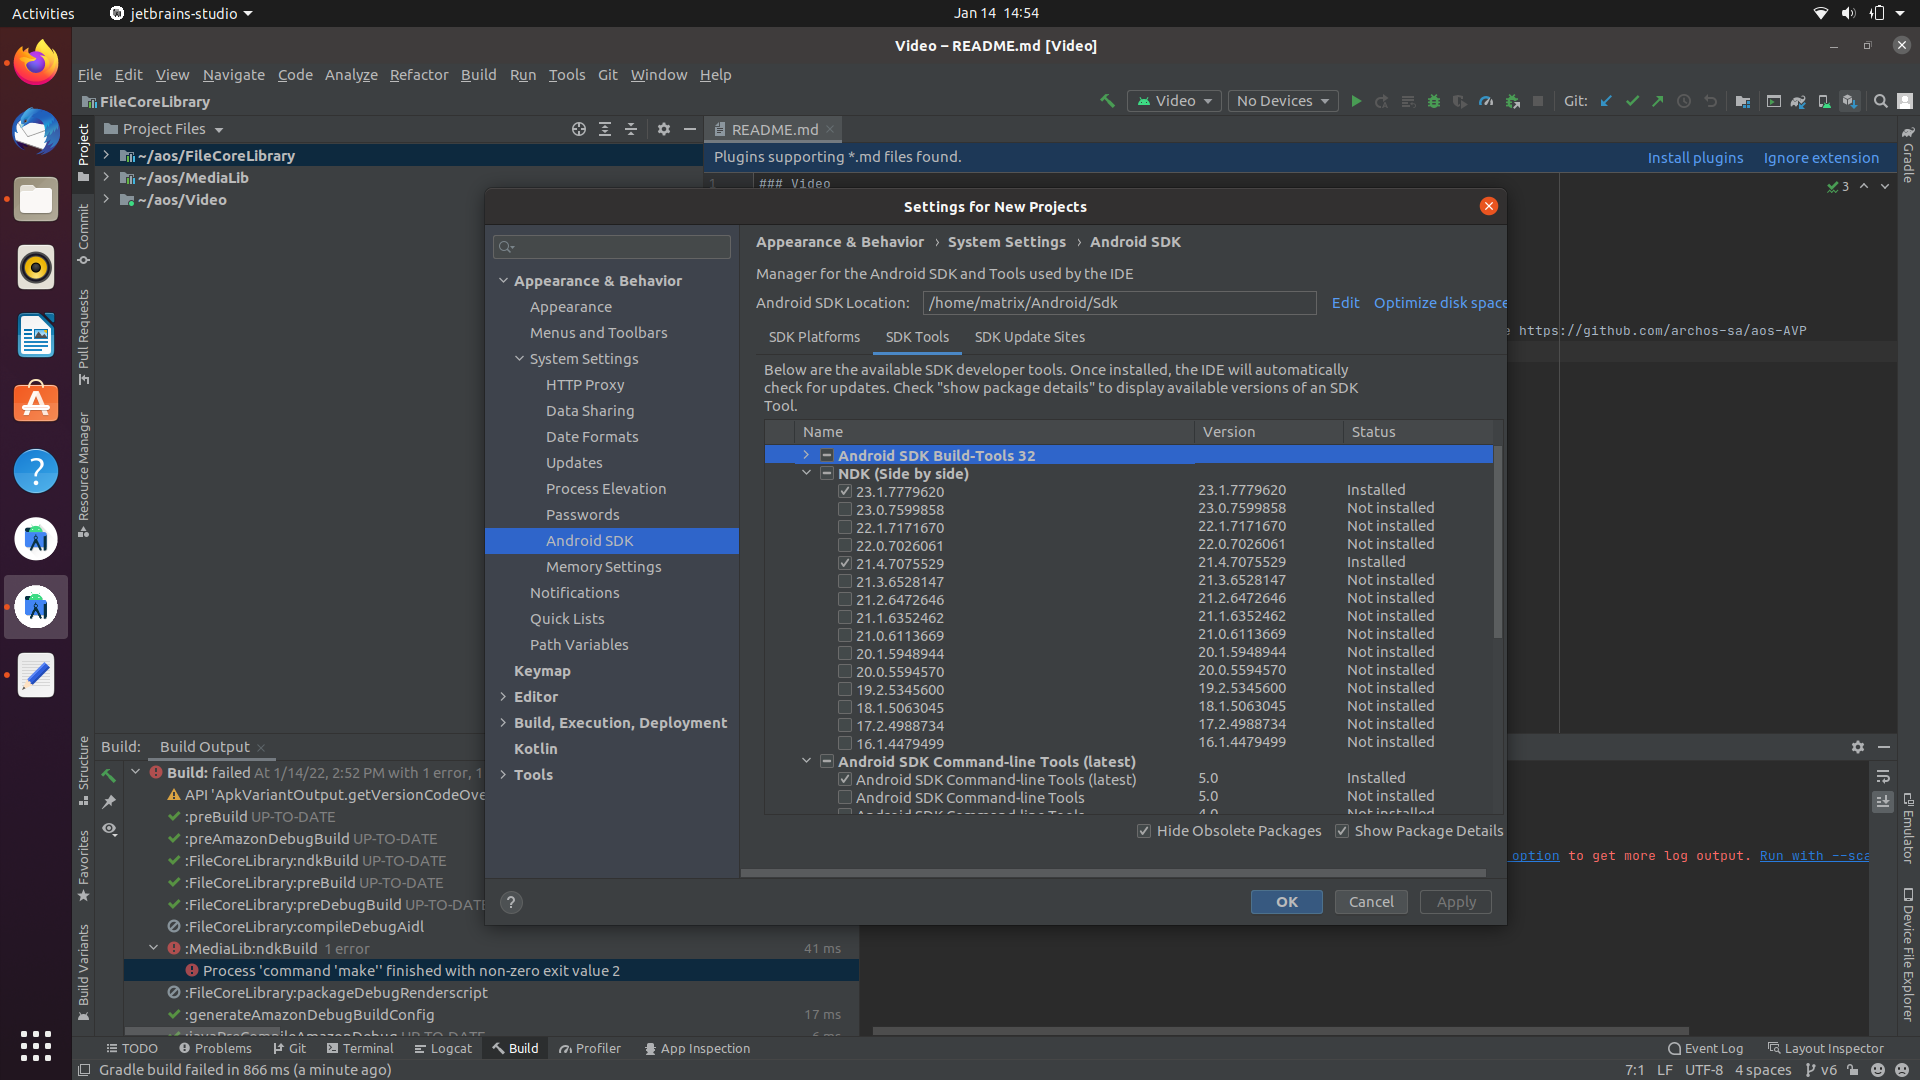Run the Video app configuration
Viewport: 1920px width, 1080px height.
point(1357,101)
